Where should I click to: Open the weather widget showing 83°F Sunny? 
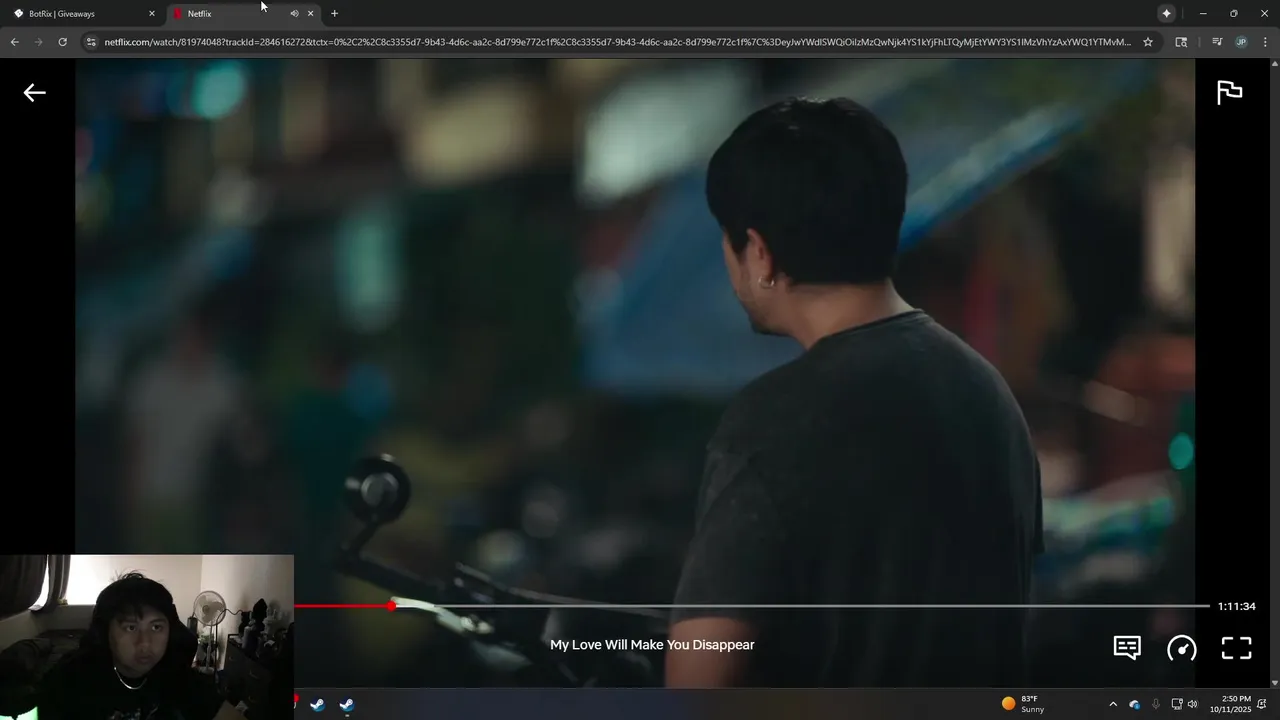[x=1023, y=704]
